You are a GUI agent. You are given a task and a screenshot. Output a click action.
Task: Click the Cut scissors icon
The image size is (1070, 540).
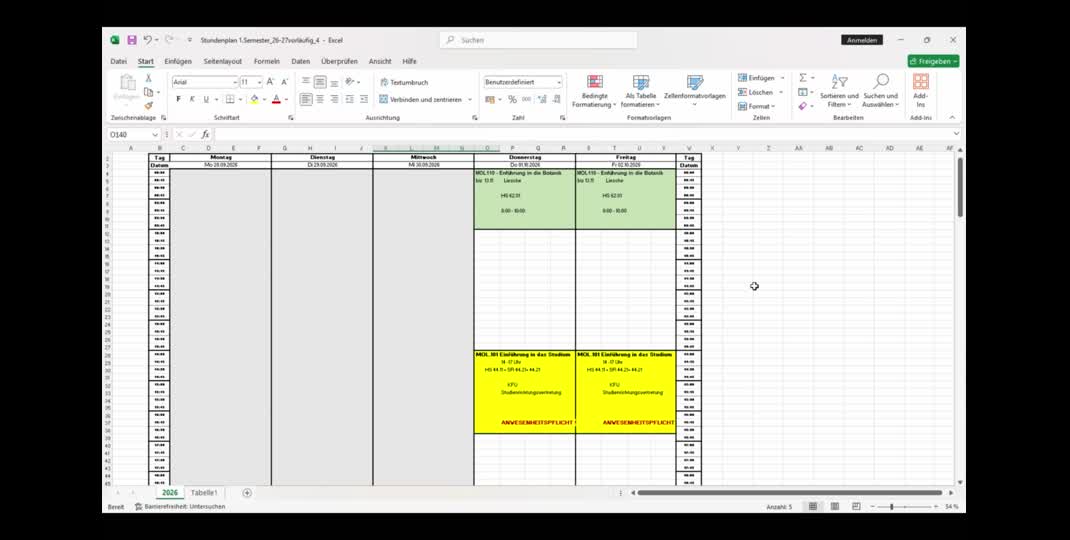pos(148,79)
